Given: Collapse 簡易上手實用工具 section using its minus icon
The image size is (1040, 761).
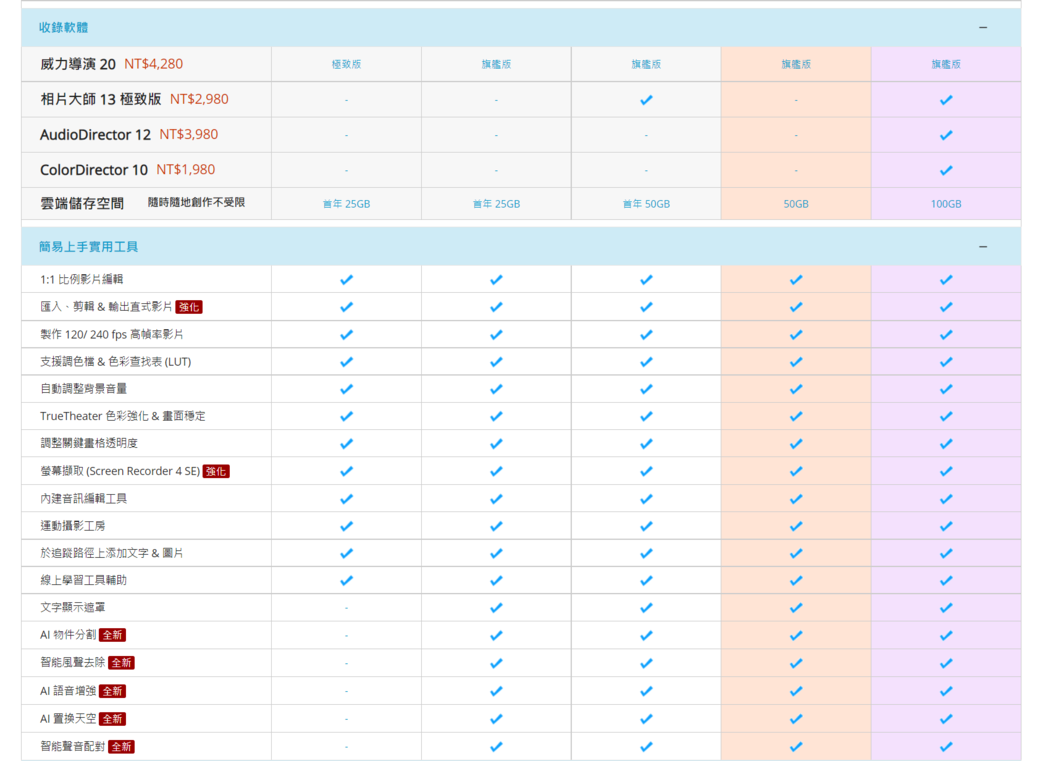Looking at the screenshot, I should tap(983, 247).
